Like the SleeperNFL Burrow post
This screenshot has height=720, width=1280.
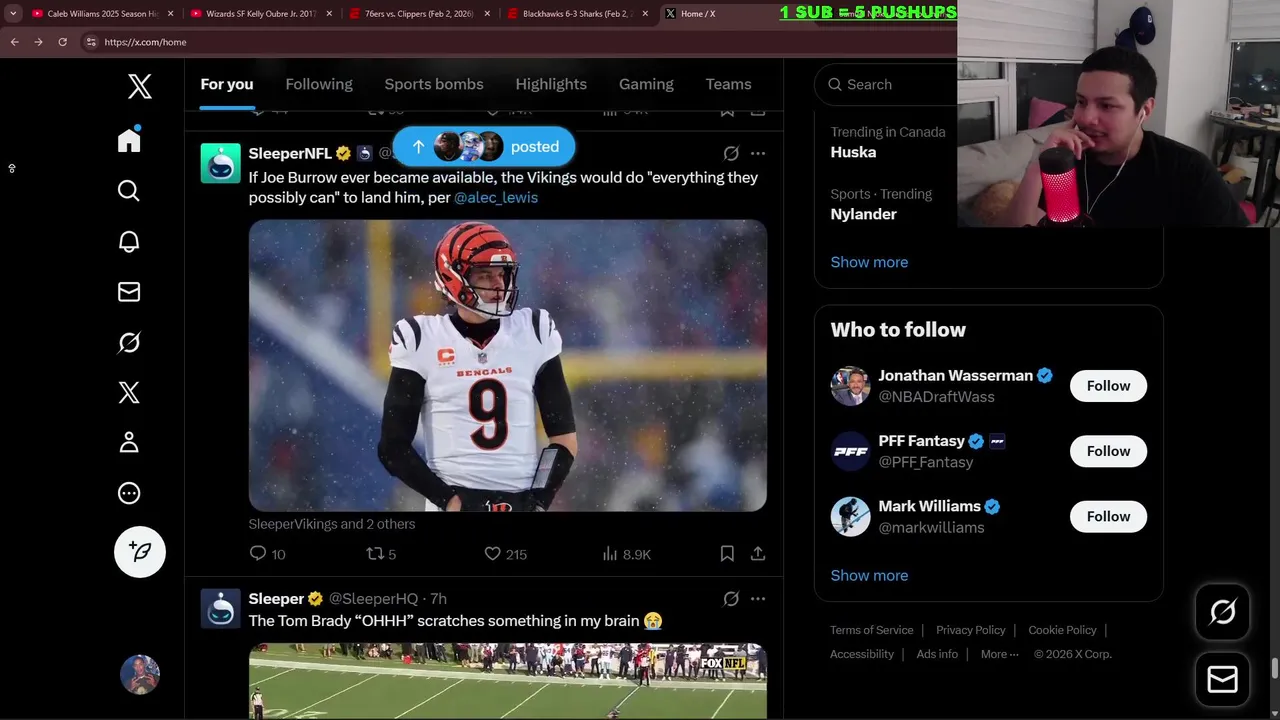505,554
